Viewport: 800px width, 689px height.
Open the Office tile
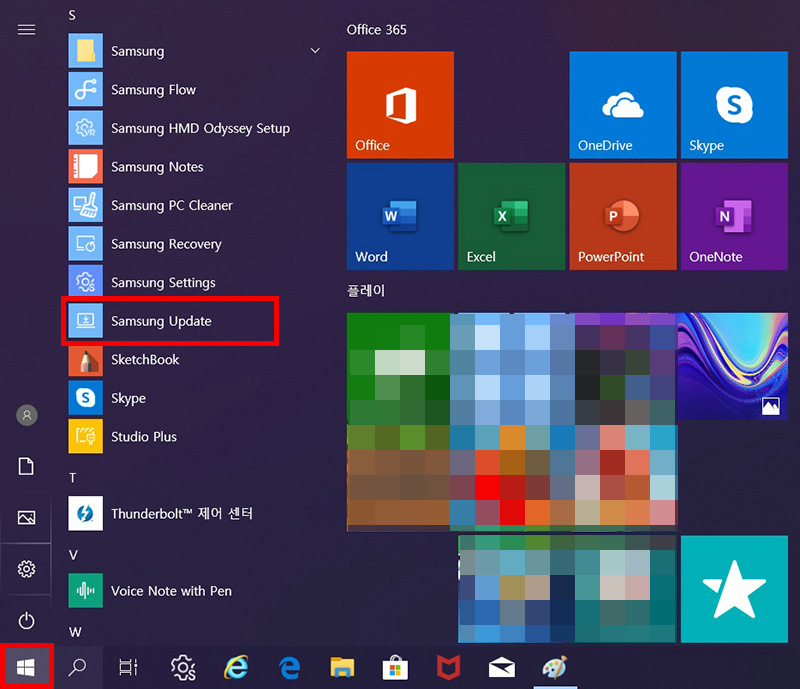click(x=400, y=105)
